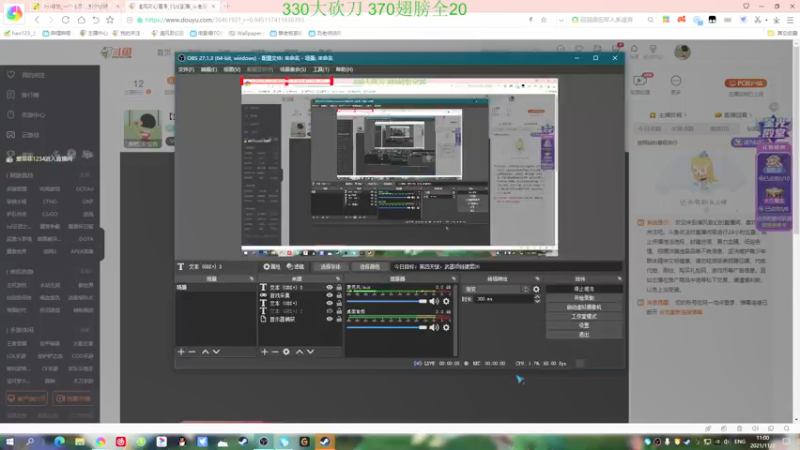Open the OBS Edit menu
The image size is (800, 450).
tap(208, 69)
